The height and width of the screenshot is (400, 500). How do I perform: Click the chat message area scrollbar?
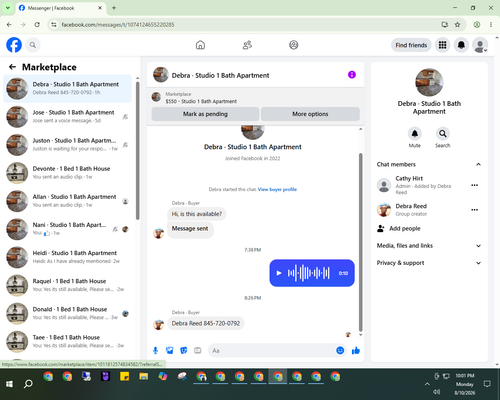coord(360,242)
